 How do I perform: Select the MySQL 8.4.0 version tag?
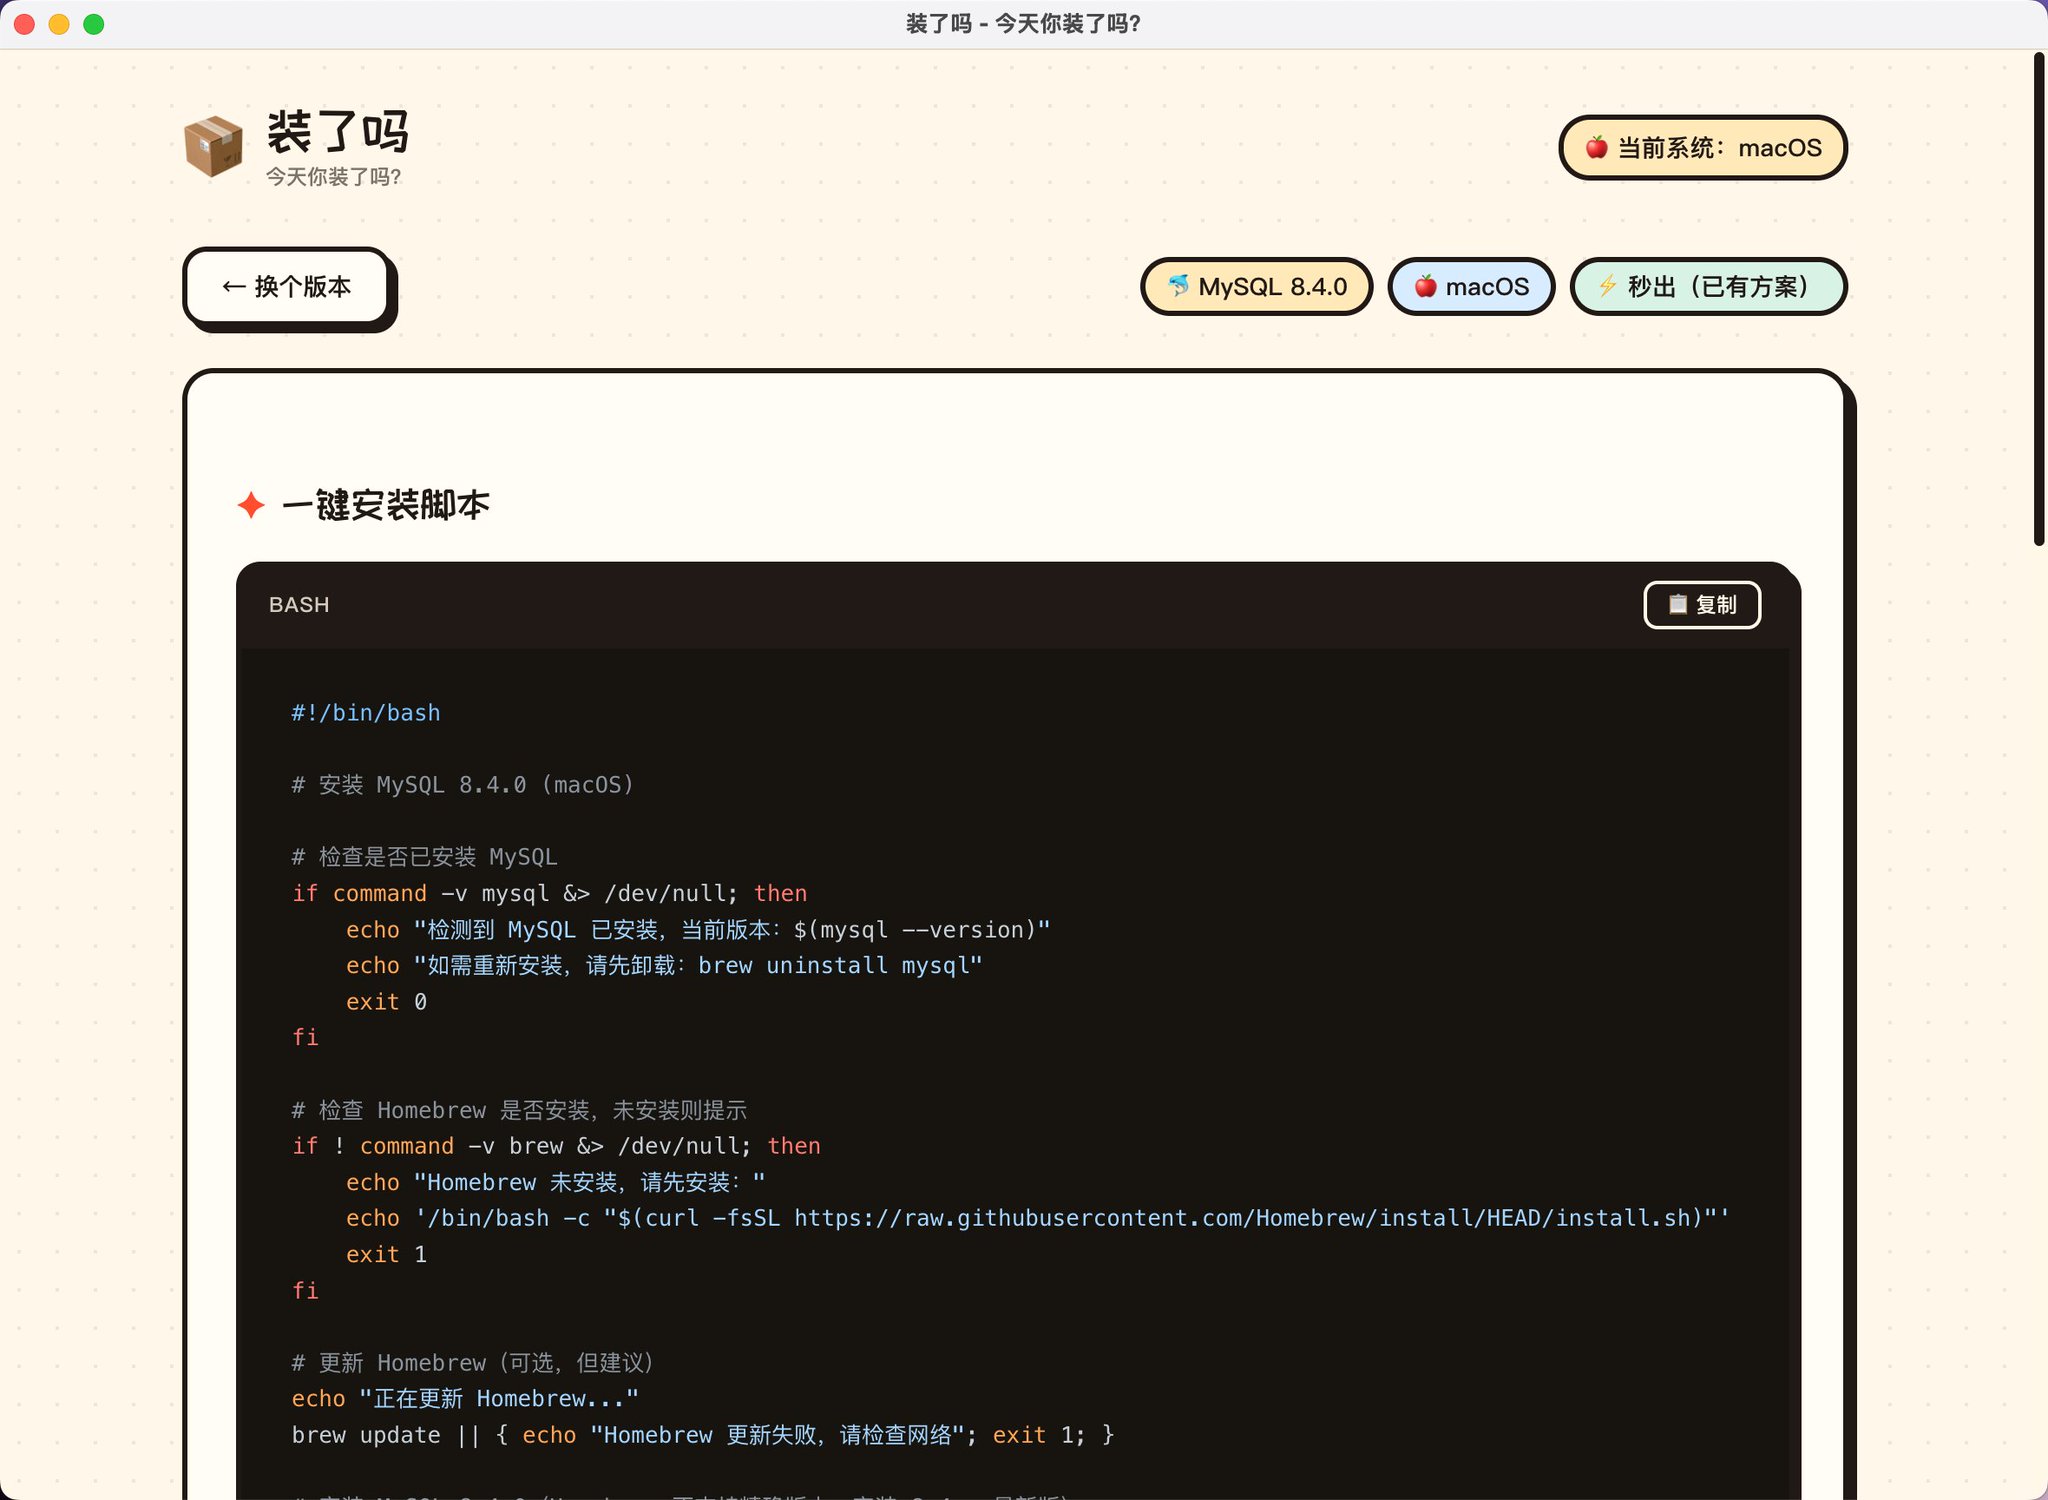click(x=1257, y=287)
